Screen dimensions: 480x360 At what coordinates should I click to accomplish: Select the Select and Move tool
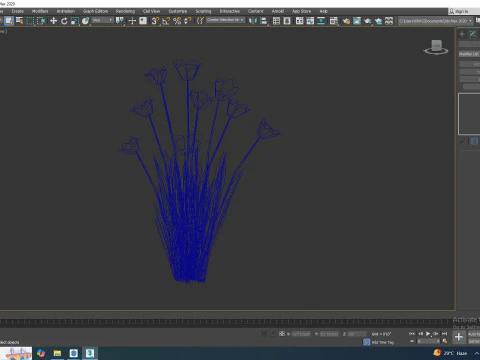point(53,21)
